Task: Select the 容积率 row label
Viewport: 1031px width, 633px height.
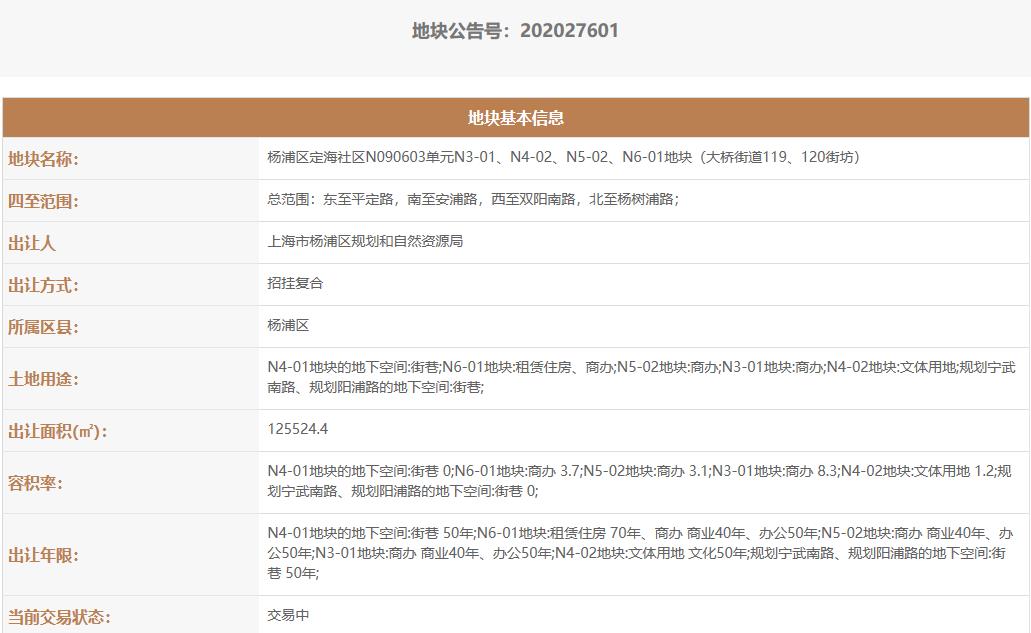Action: tap(36, 483)
